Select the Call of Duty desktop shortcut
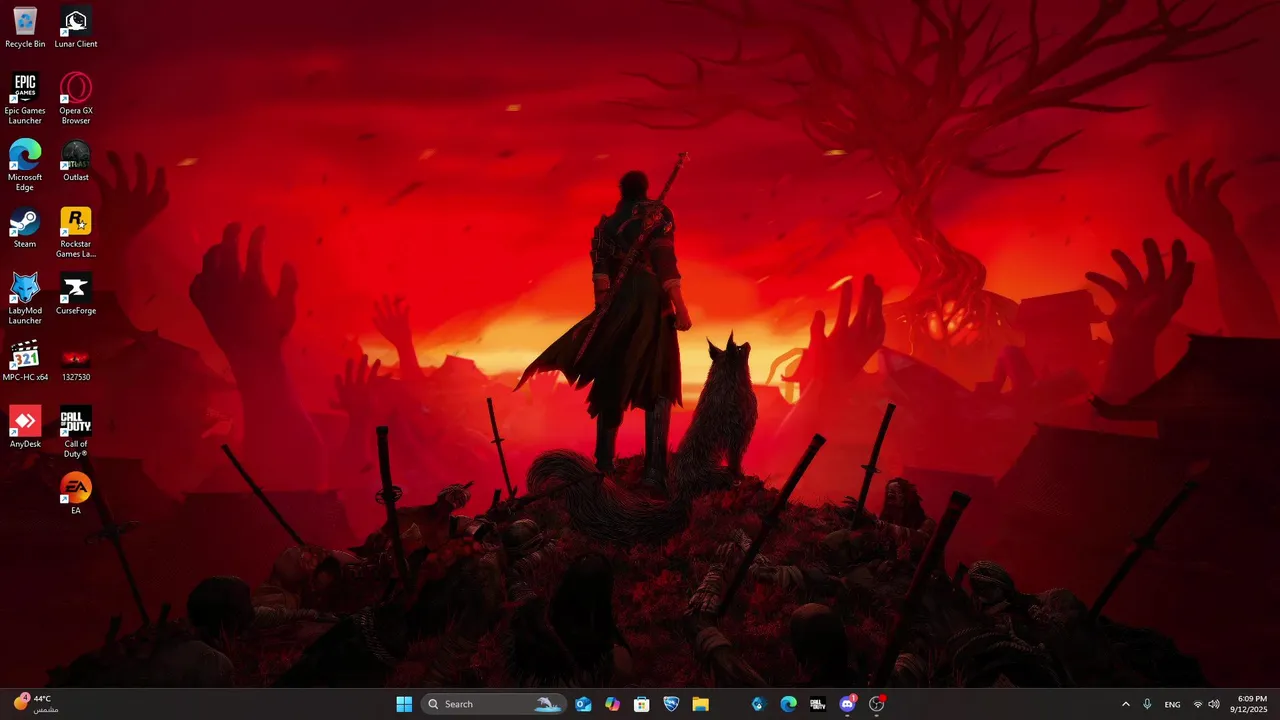This screenshot has height=720, width=1280. (x=76, y=433)
